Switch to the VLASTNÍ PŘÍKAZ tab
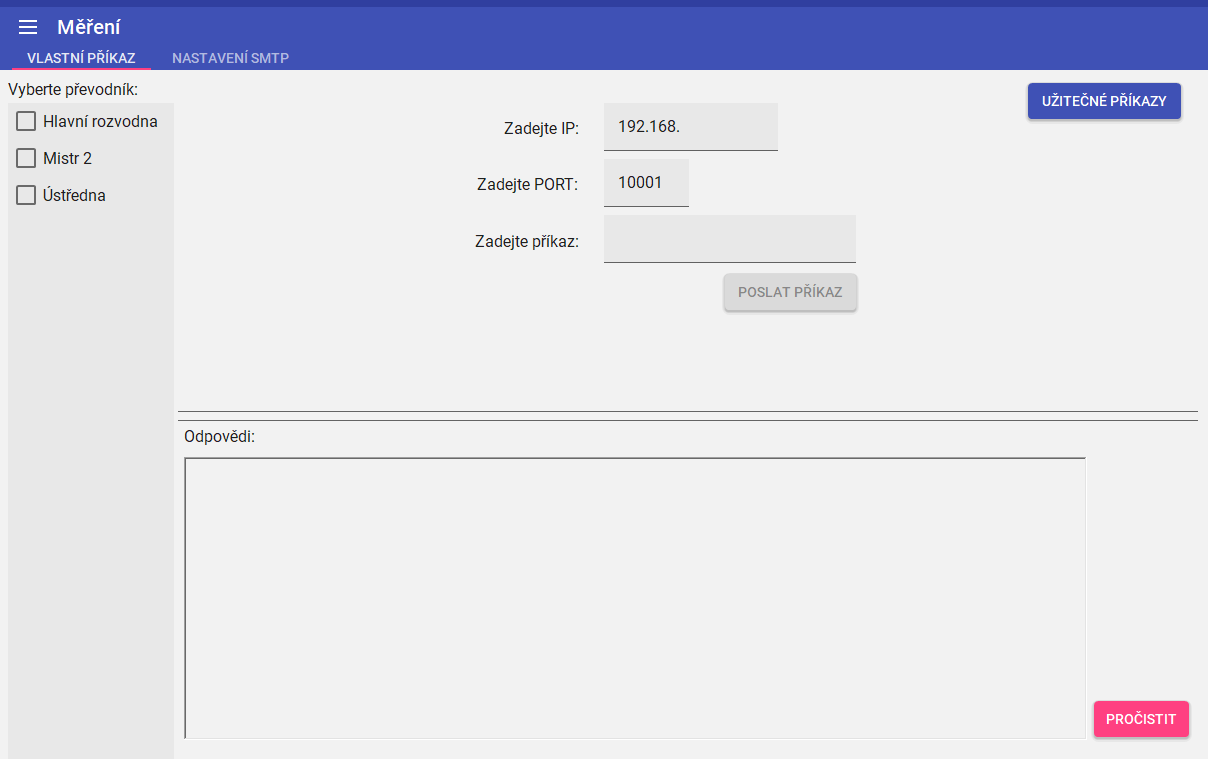 81,58
